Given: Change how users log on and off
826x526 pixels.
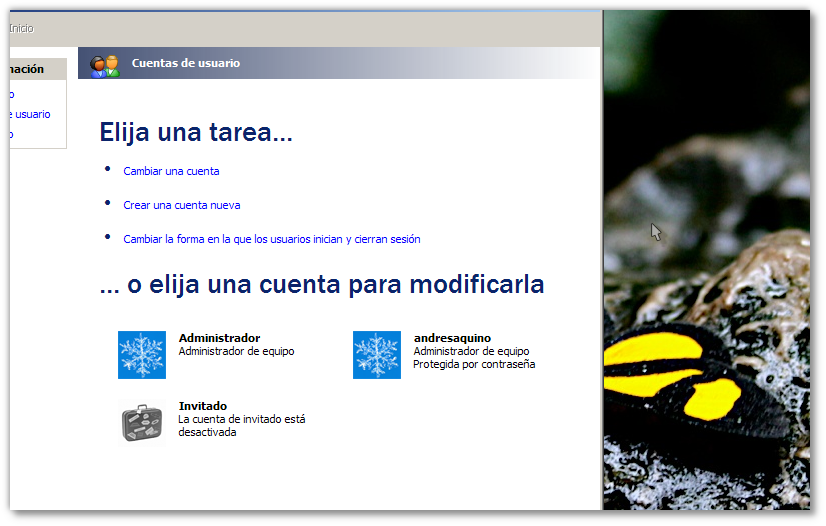Looking at the screenshot, I should (272, 239).
